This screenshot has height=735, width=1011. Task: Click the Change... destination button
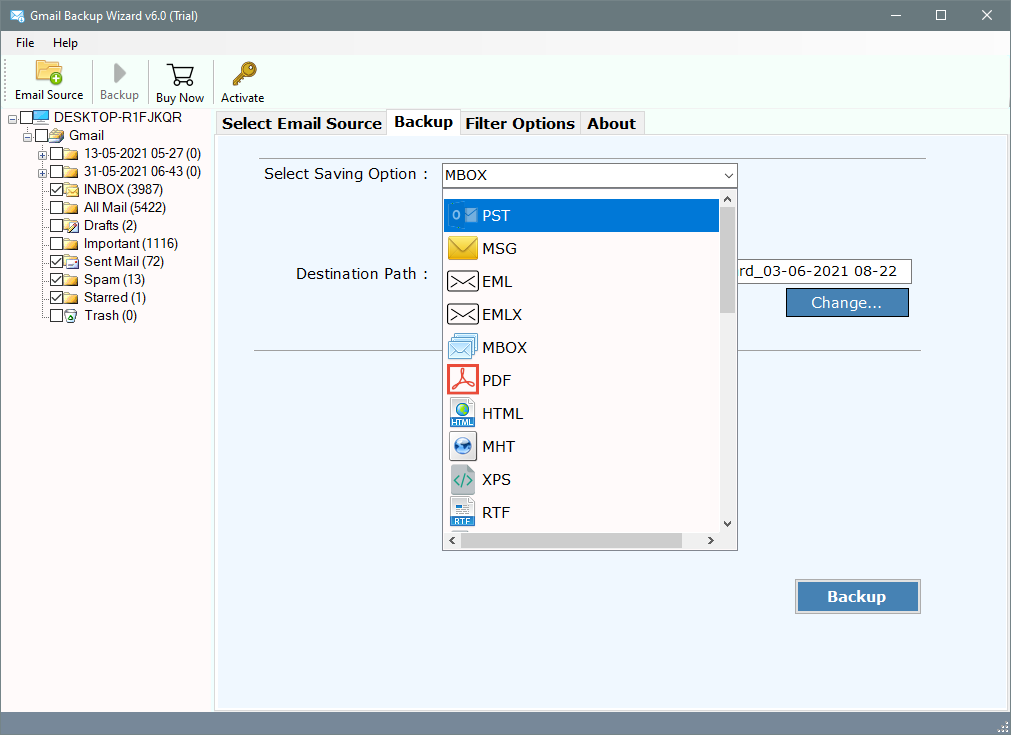pyautogui.click(x=846, y=303)
